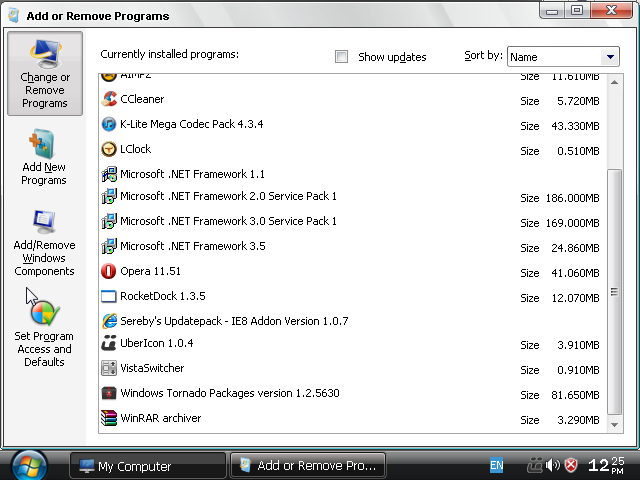Enable the Show updates checkbox

341,57
